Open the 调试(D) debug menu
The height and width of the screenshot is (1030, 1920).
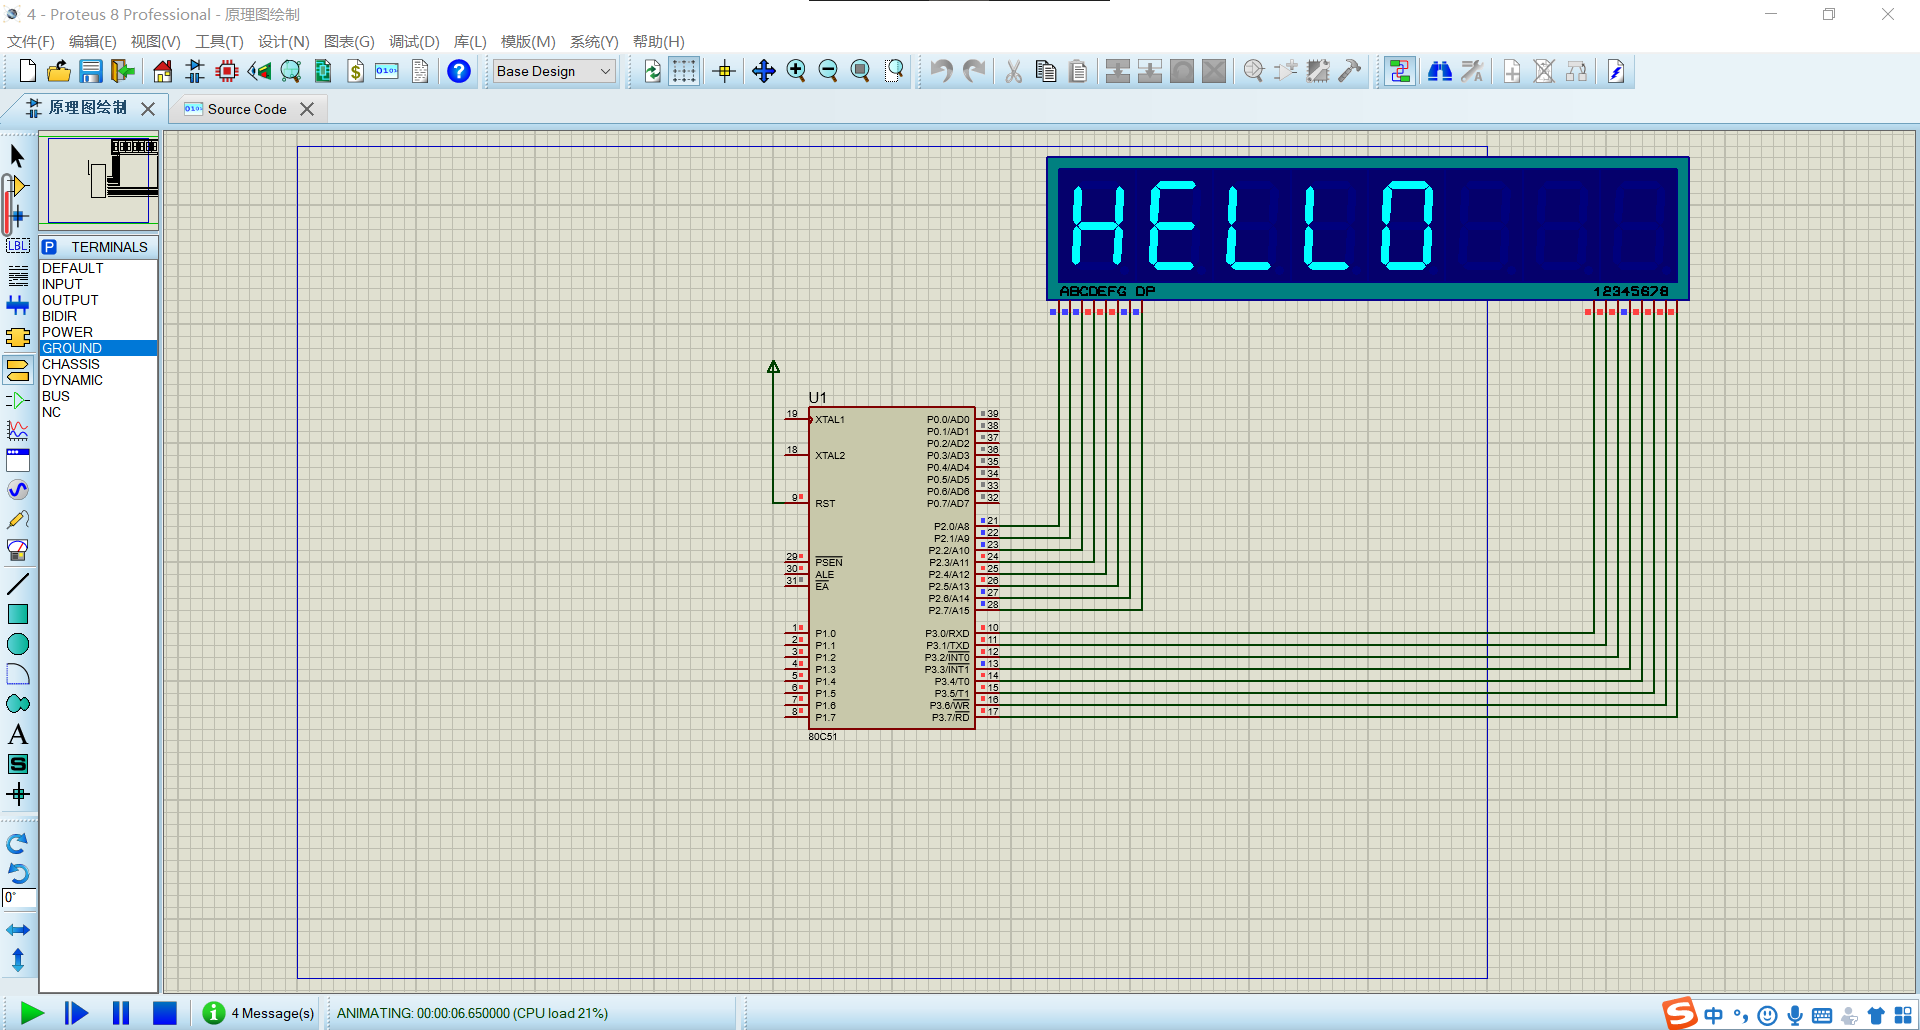pos(414,41)
